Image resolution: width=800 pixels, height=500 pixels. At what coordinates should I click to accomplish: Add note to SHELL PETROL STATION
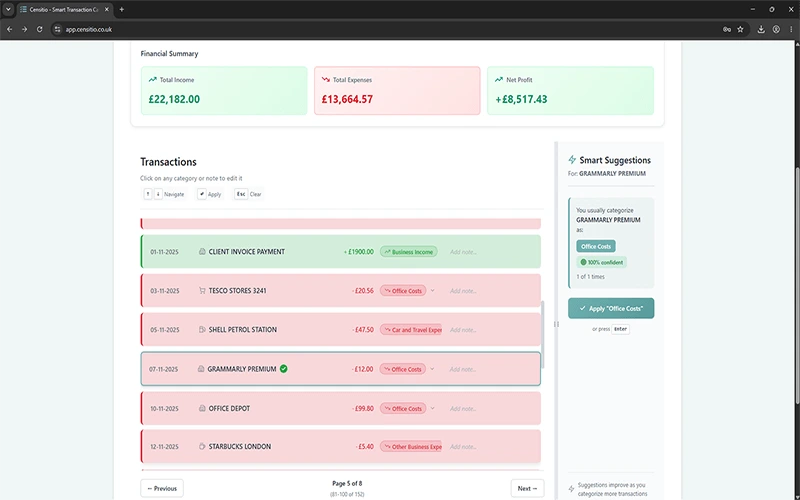463,330
